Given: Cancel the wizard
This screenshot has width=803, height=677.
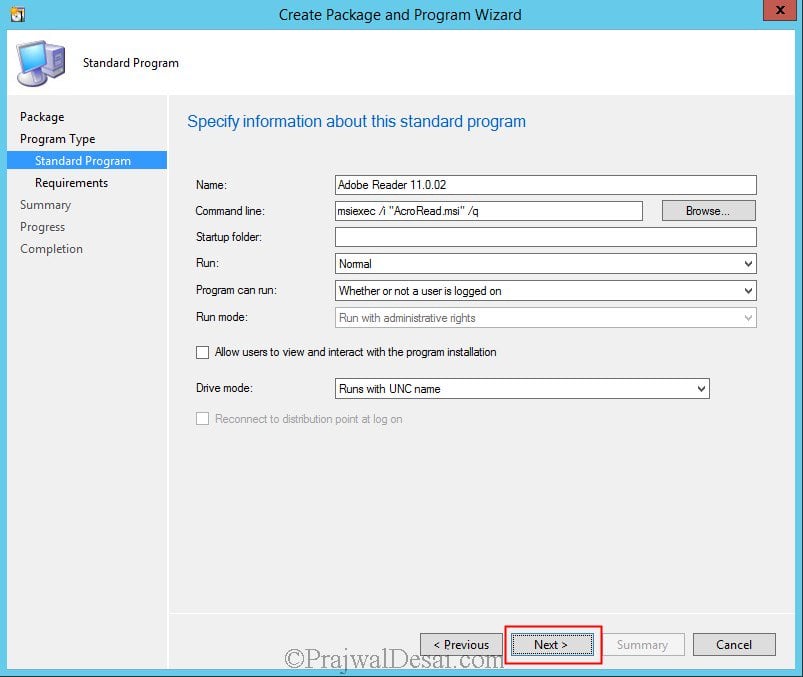Looking at the screenshot, I should (734, 644).
